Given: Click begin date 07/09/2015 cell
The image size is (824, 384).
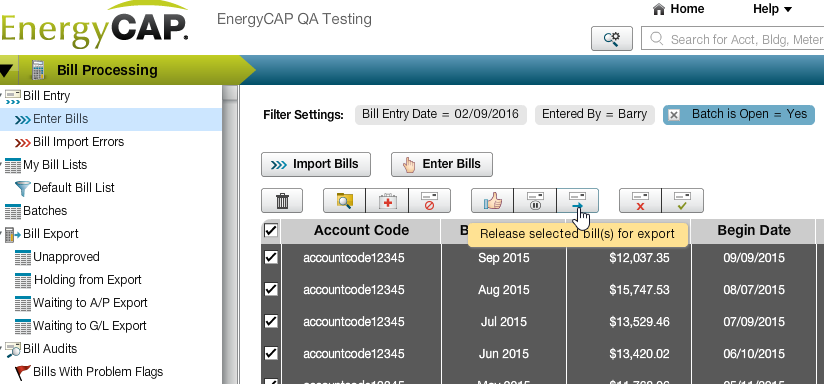Looking at the screenshot, I should pos(754,321).
